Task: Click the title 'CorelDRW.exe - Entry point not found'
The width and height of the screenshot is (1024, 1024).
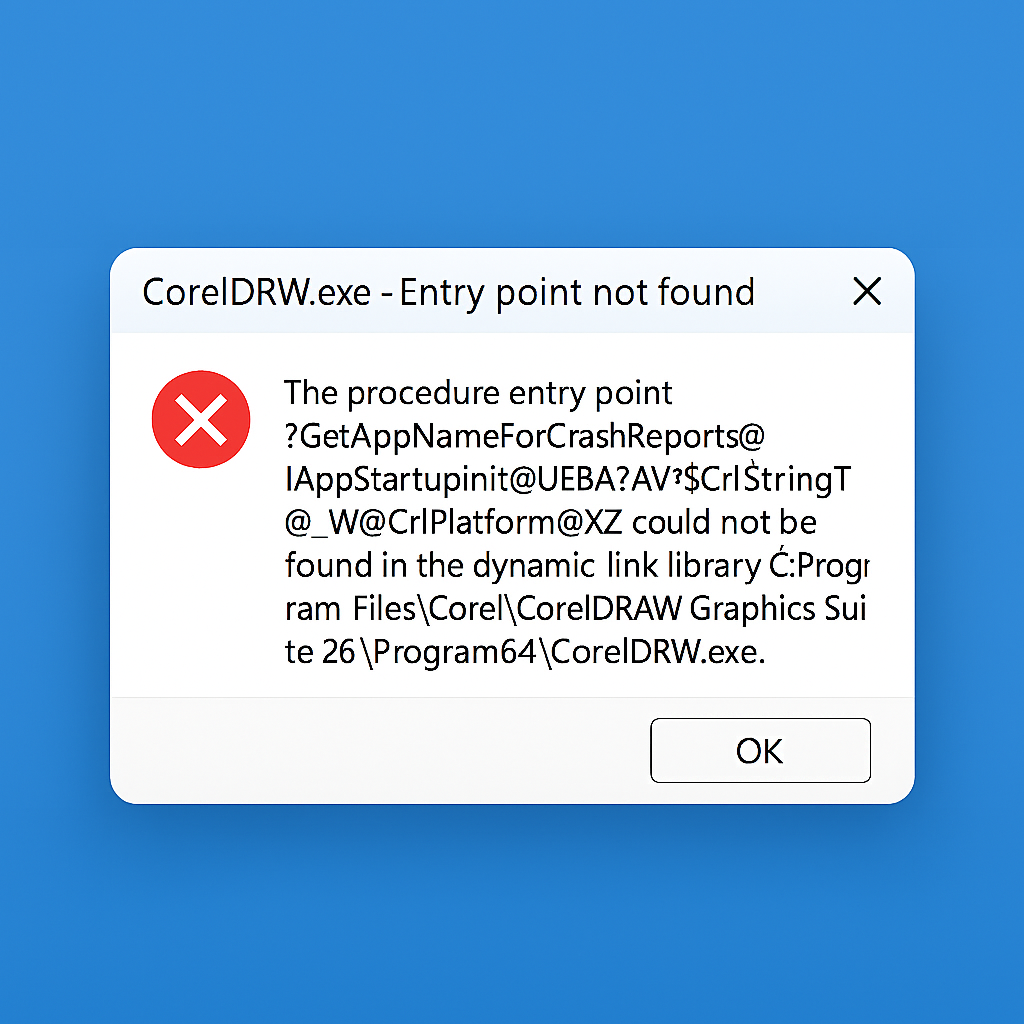Action: tap(447, 292)
